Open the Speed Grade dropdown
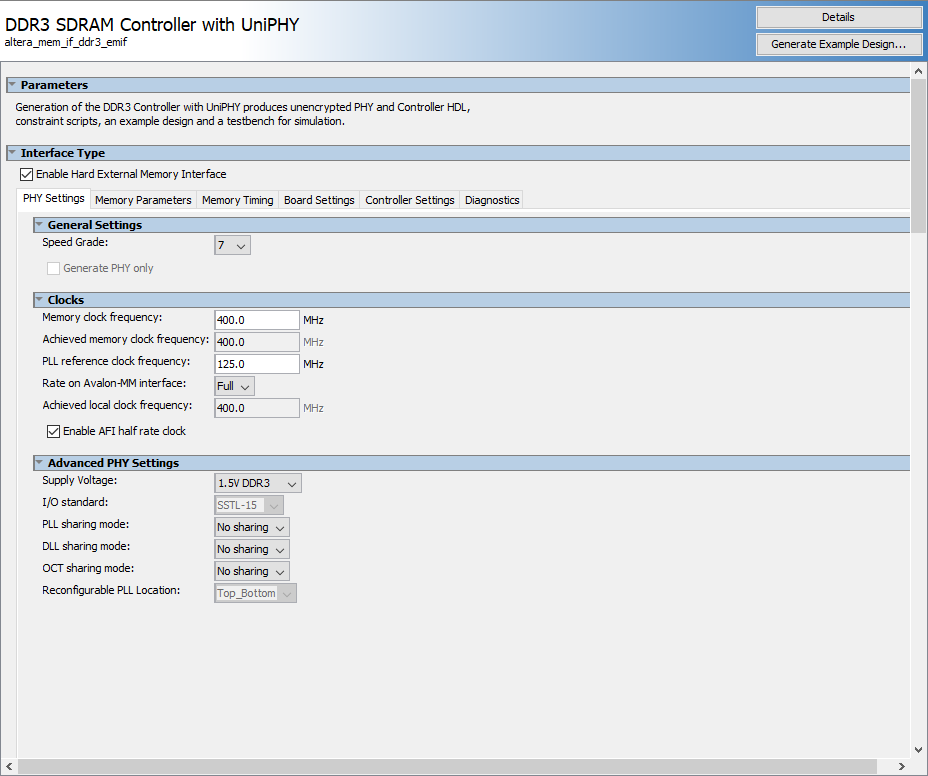 tap(233, 245)
